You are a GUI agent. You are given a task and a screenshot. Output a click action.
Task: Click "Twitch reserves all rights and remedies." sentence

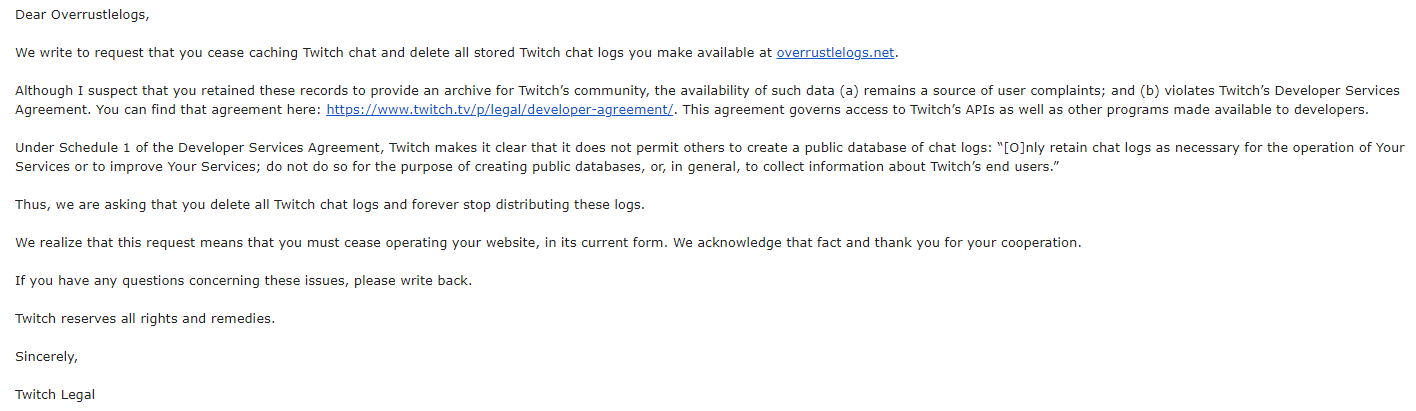(145, 318)
